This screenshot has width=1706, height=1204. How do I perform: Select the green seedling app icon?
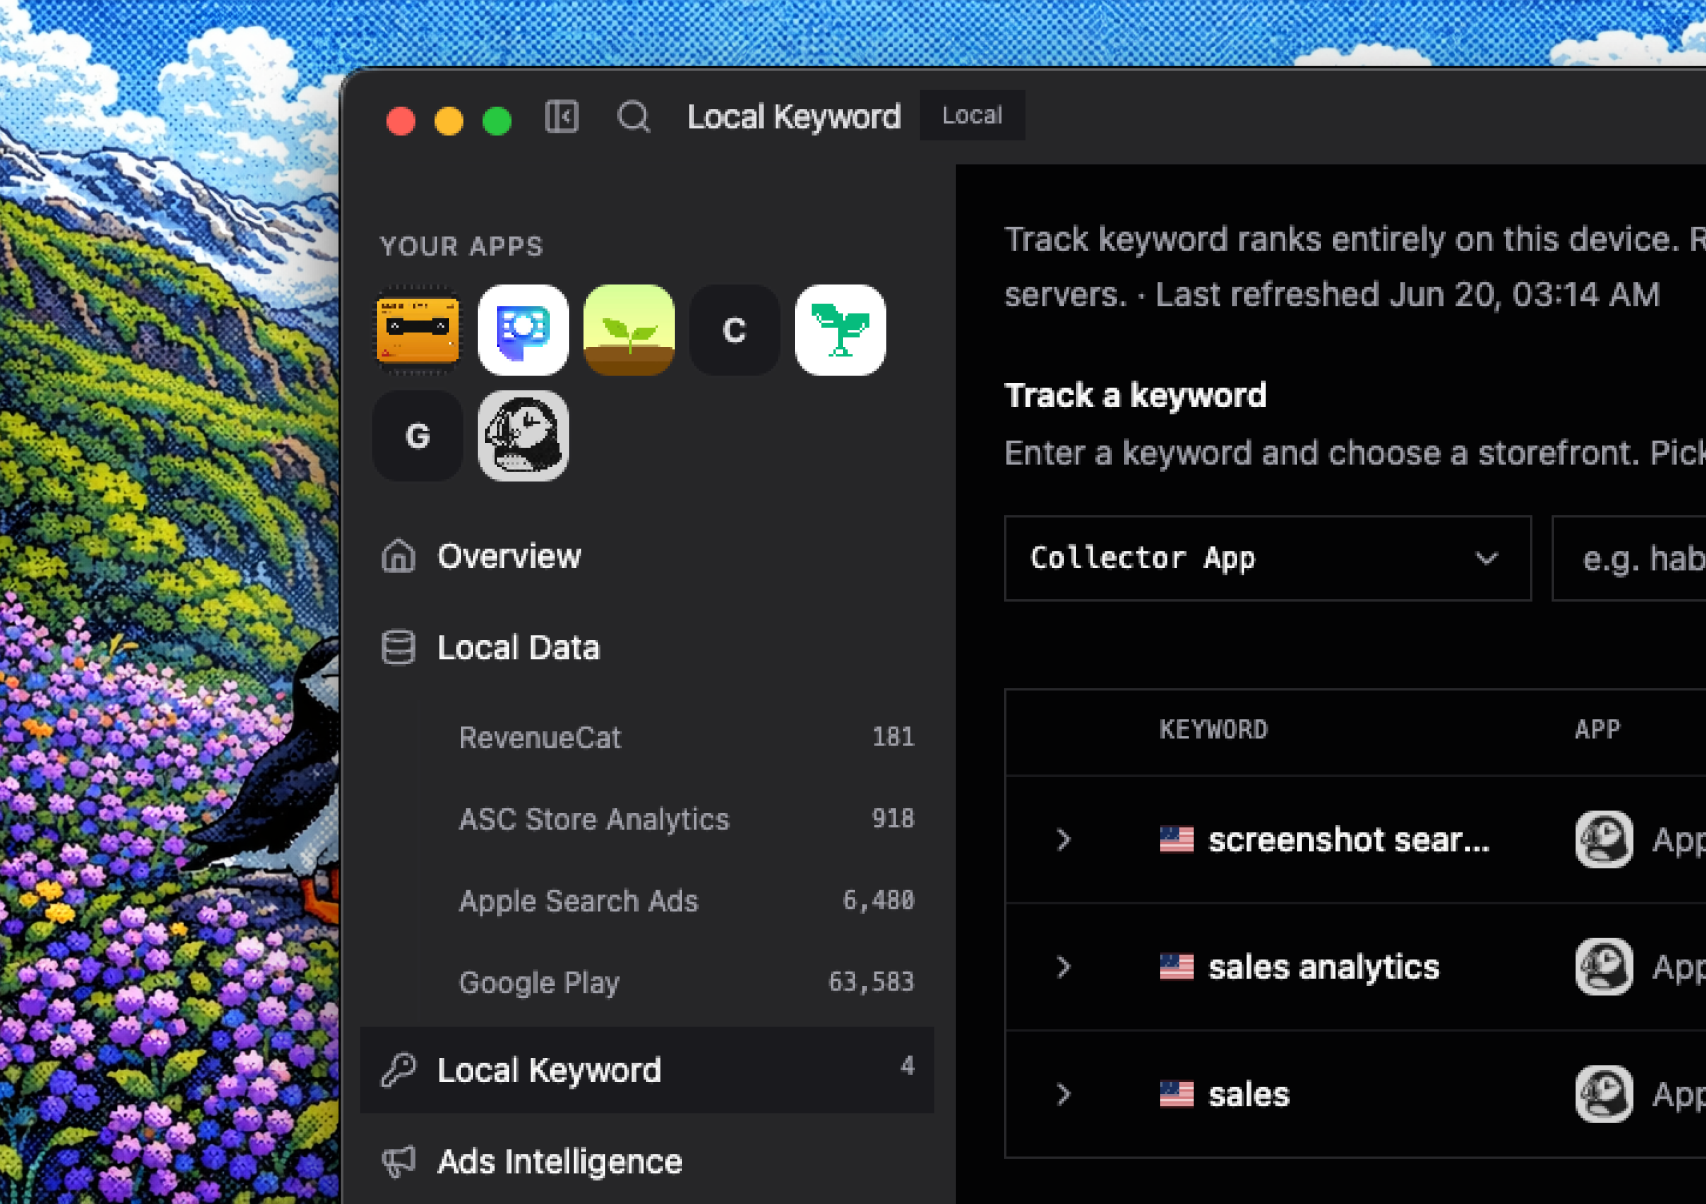coord(629,330)
